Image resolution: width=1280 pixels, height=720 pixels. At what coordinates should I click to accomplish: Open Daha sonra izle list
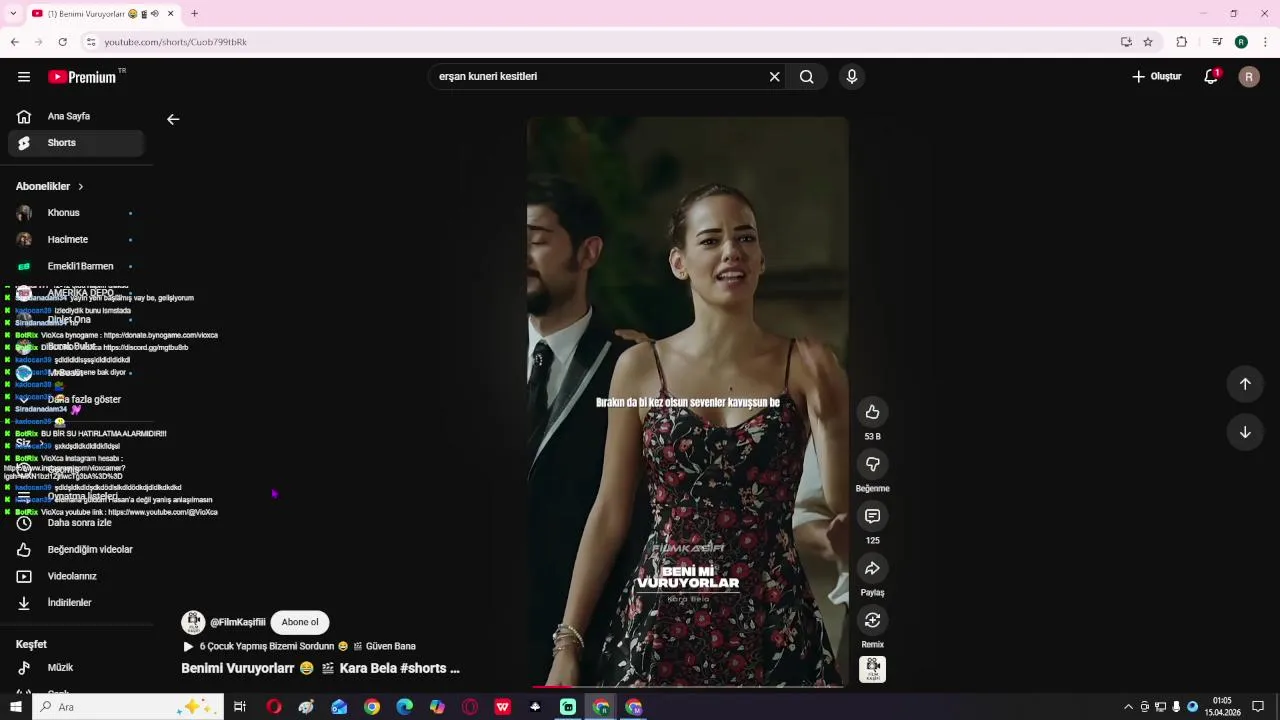pyautogui.click(x=78, y=523)
